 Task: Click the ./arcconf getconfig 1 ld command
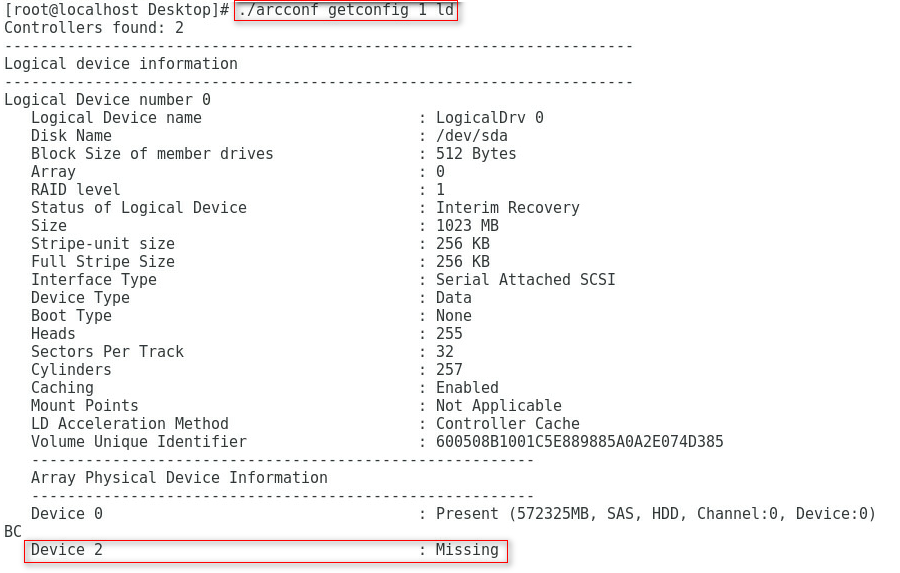pos(346,10)
